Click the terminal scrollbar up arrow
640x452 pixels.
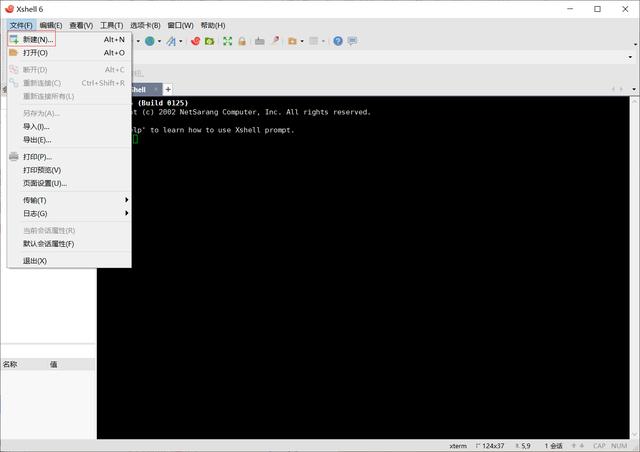tap(634, 100)
